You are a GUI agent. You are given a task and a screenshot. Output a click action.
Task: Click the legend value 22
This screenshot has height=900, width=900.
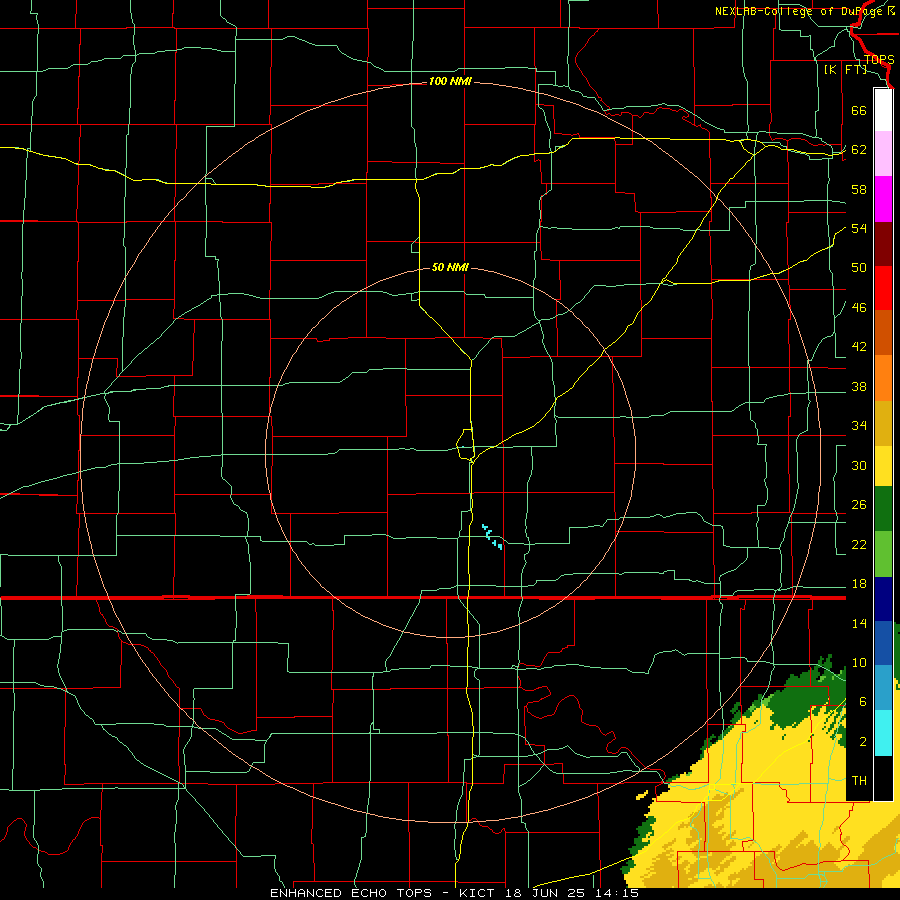pos(859,545)
